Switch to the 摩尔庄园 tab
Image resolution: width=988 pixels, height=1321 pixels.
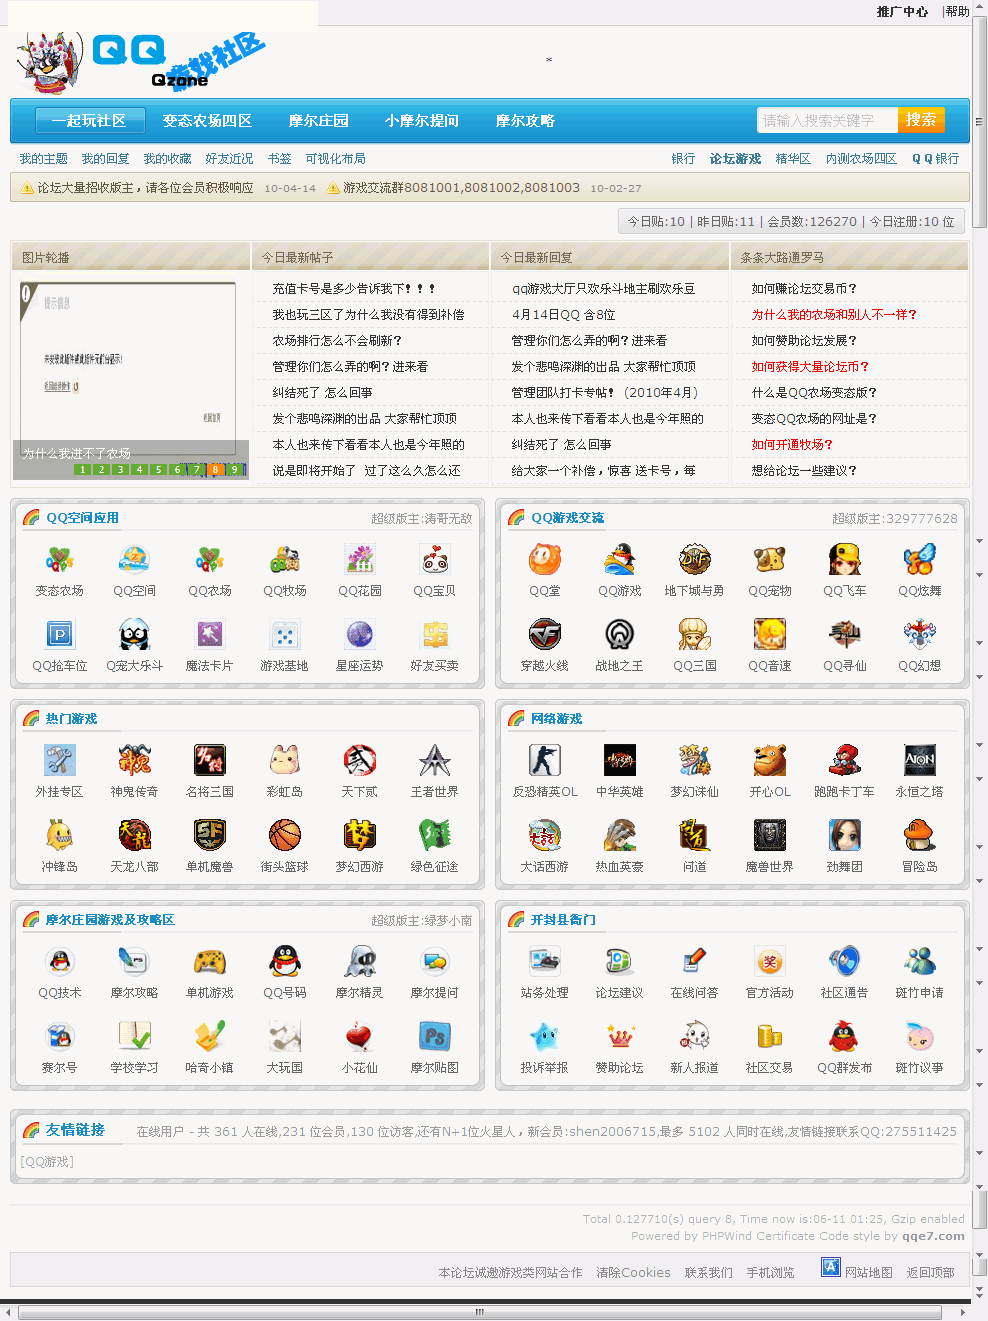[x=319, y=121]
